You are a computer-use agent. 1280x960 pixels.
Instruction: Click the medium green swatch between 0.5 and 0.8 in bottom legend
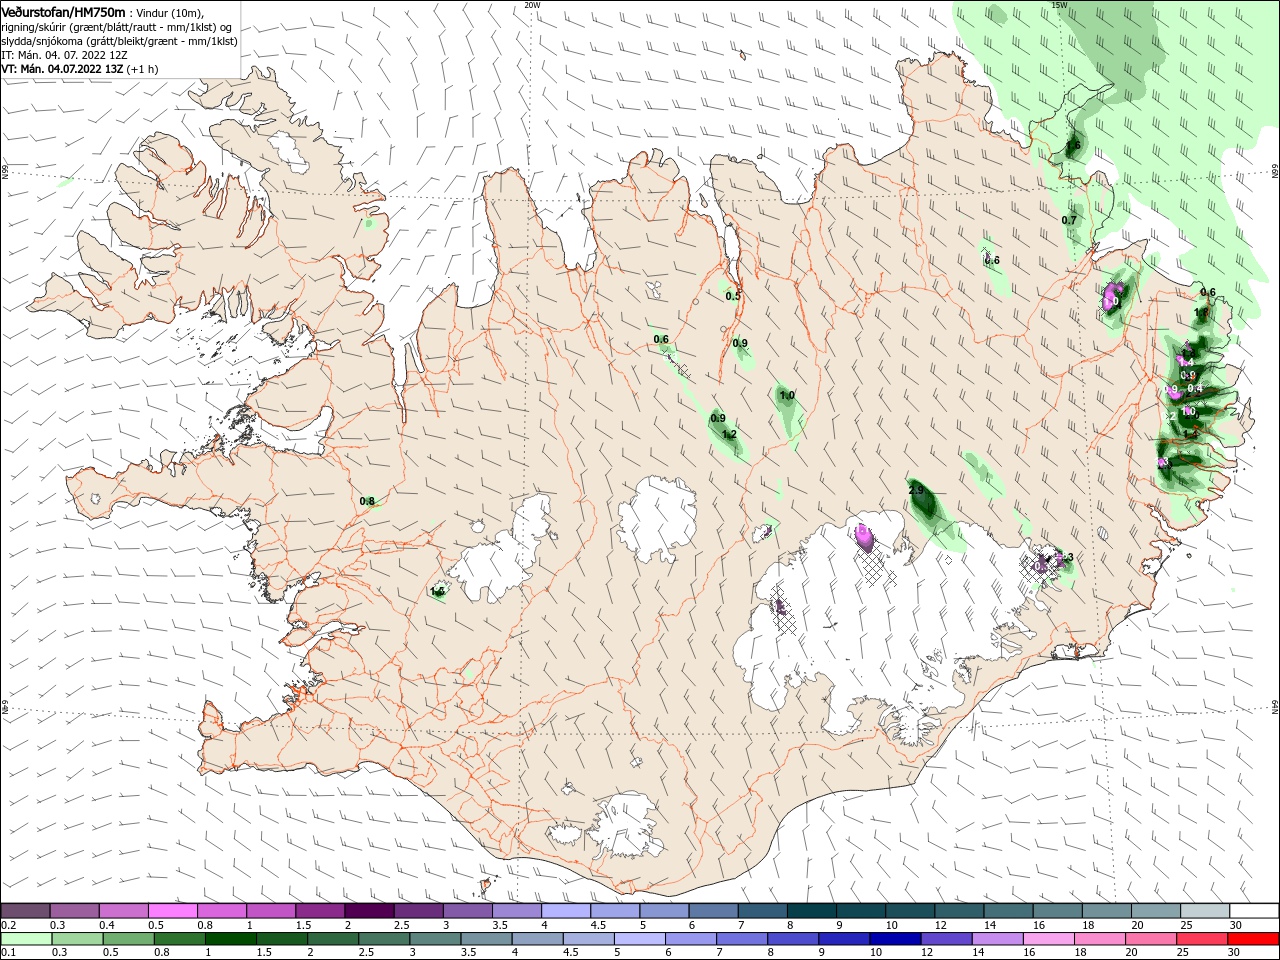pos(128,939)
